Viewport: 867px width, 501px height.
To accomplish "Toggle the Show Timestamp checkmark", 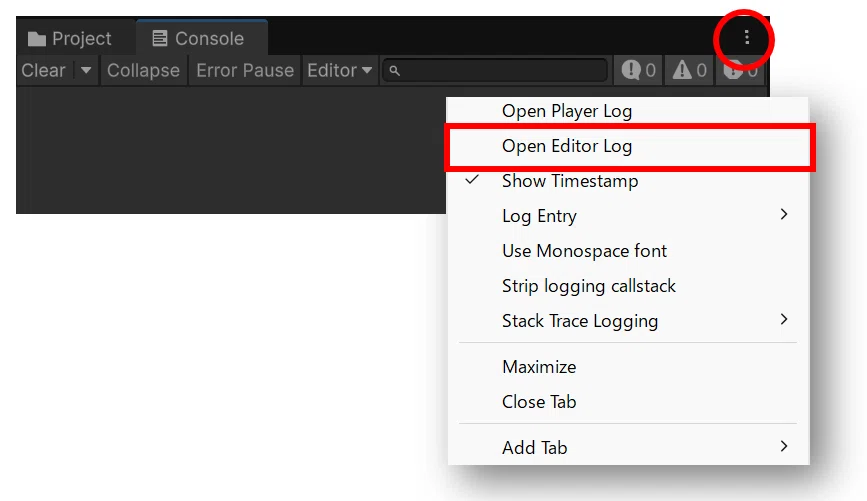I will (472, 180).
